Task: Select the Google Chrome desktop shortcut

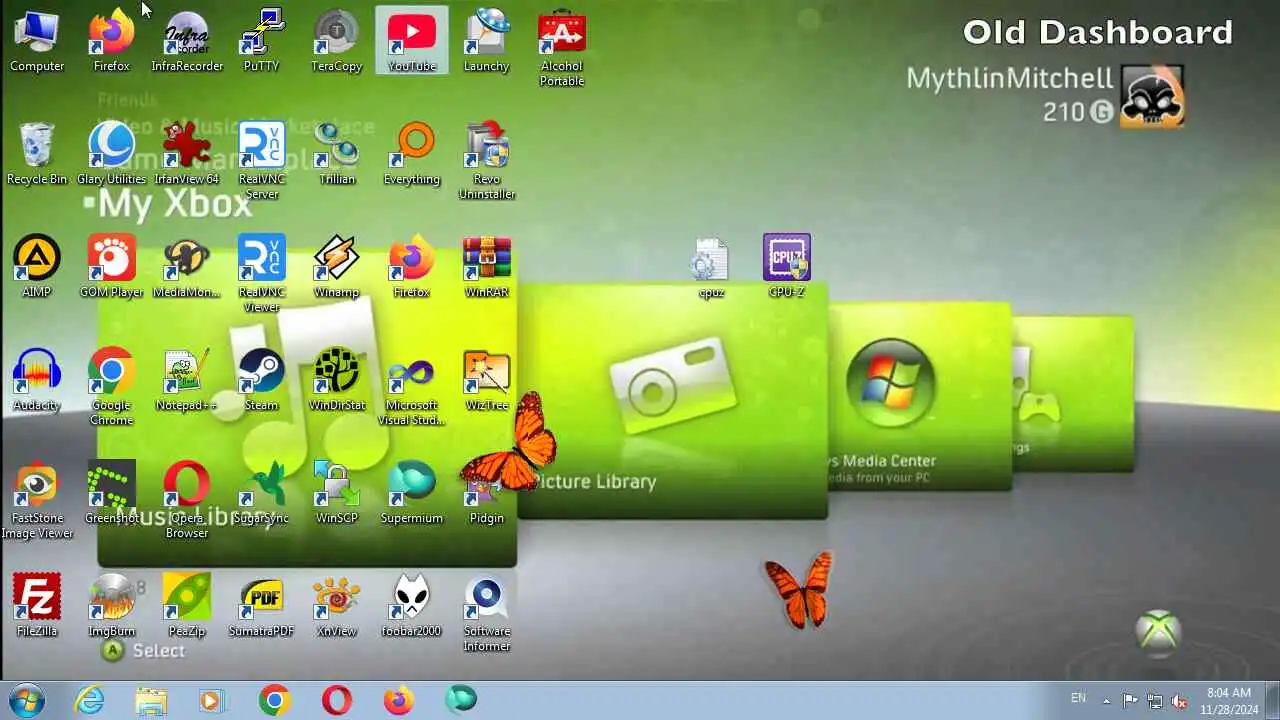Action: point(112,387)
